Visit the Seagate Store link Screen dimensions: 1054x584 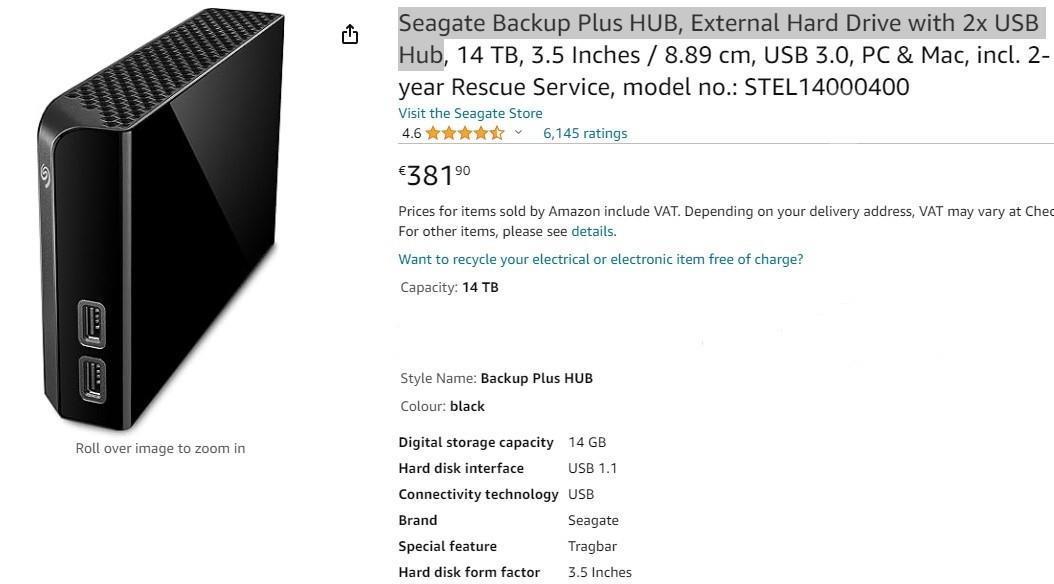click(470, 113)
